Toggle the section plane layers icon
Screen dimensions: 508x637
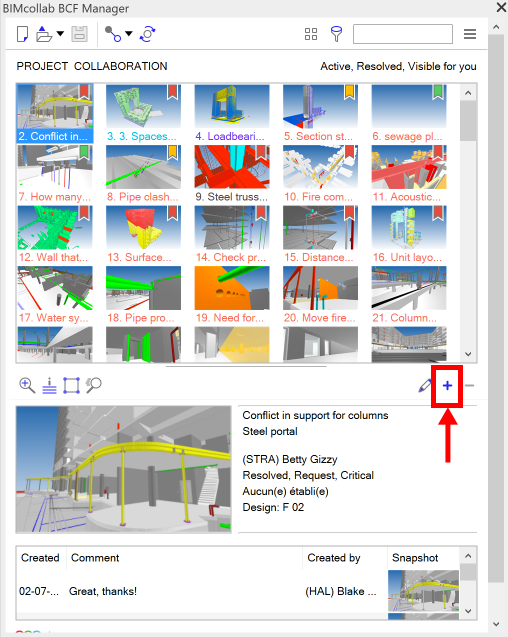pos(50,385)
